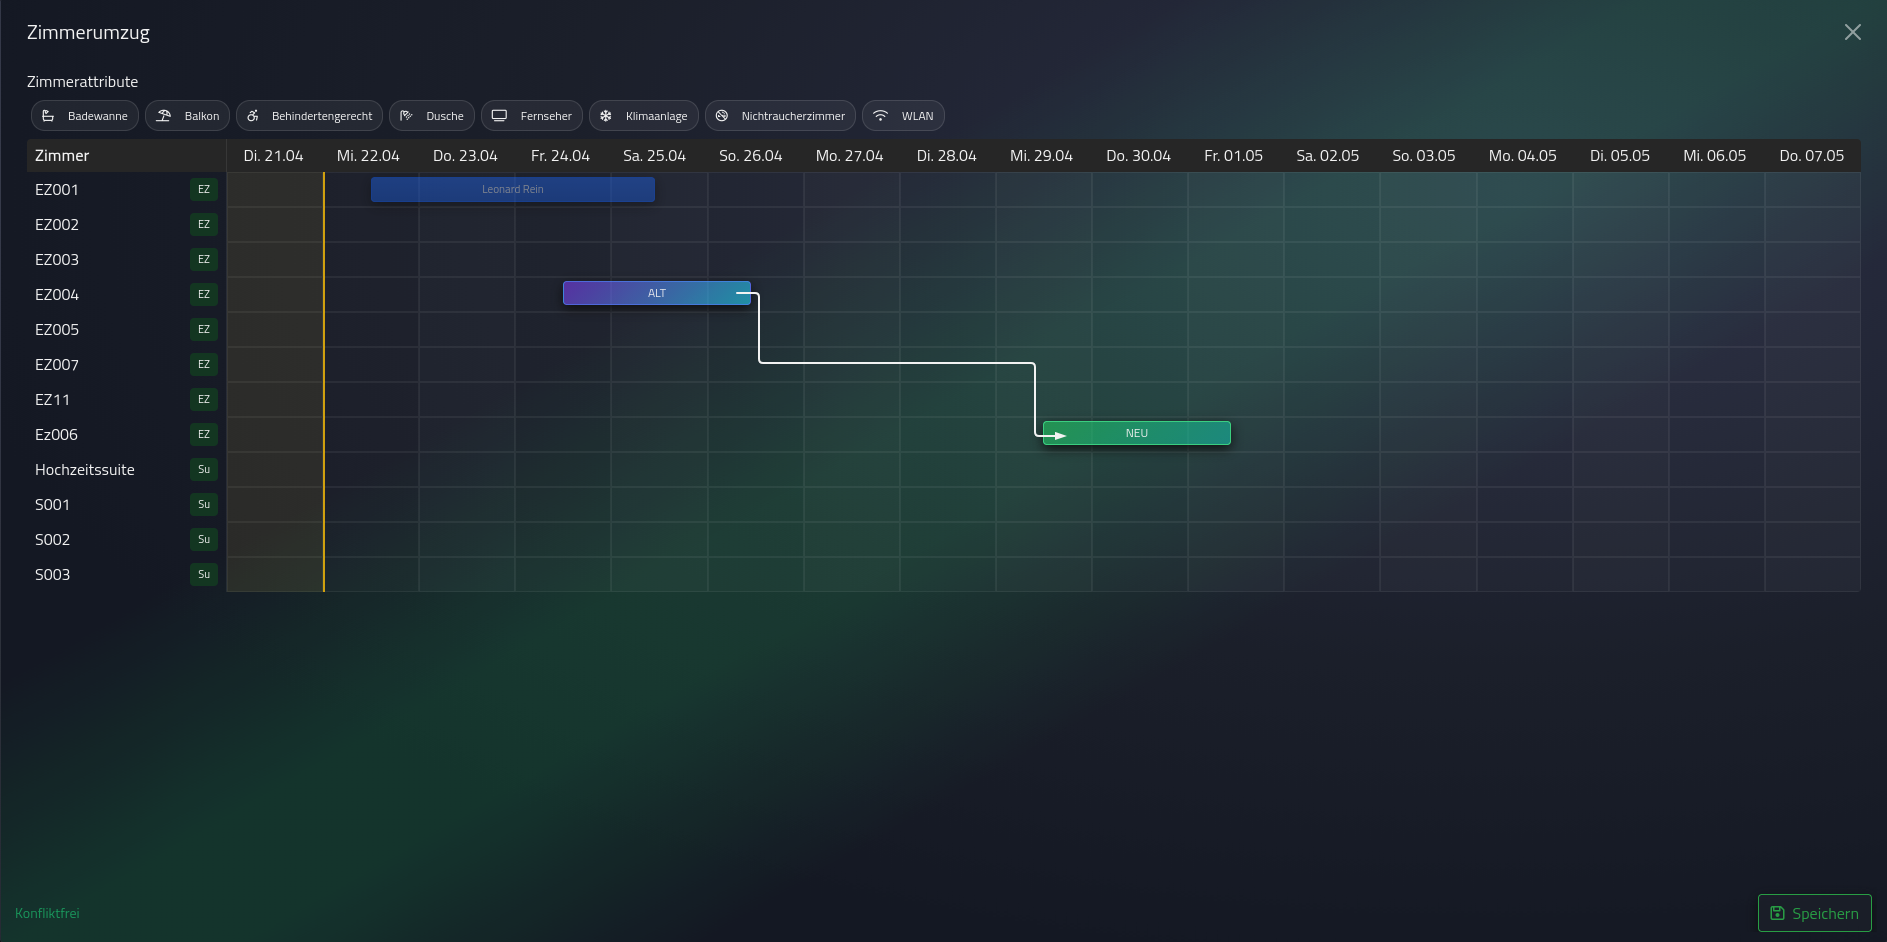Select room row Ez006

pos(127,434)
